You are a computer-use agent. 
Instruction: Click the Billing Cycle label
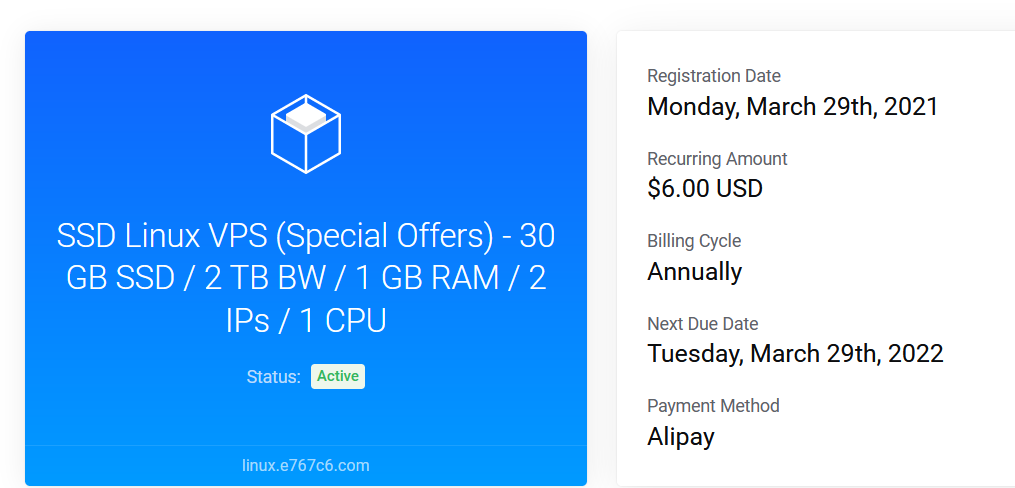click(694, 241)
